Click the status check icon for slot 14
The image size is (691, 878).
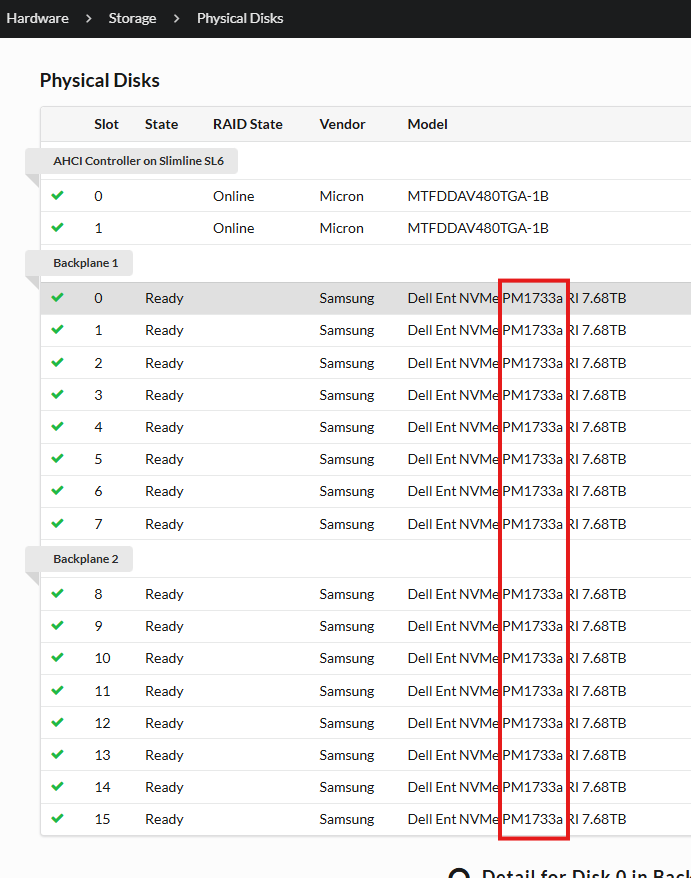pyautogui.click(x=57, y=786)
